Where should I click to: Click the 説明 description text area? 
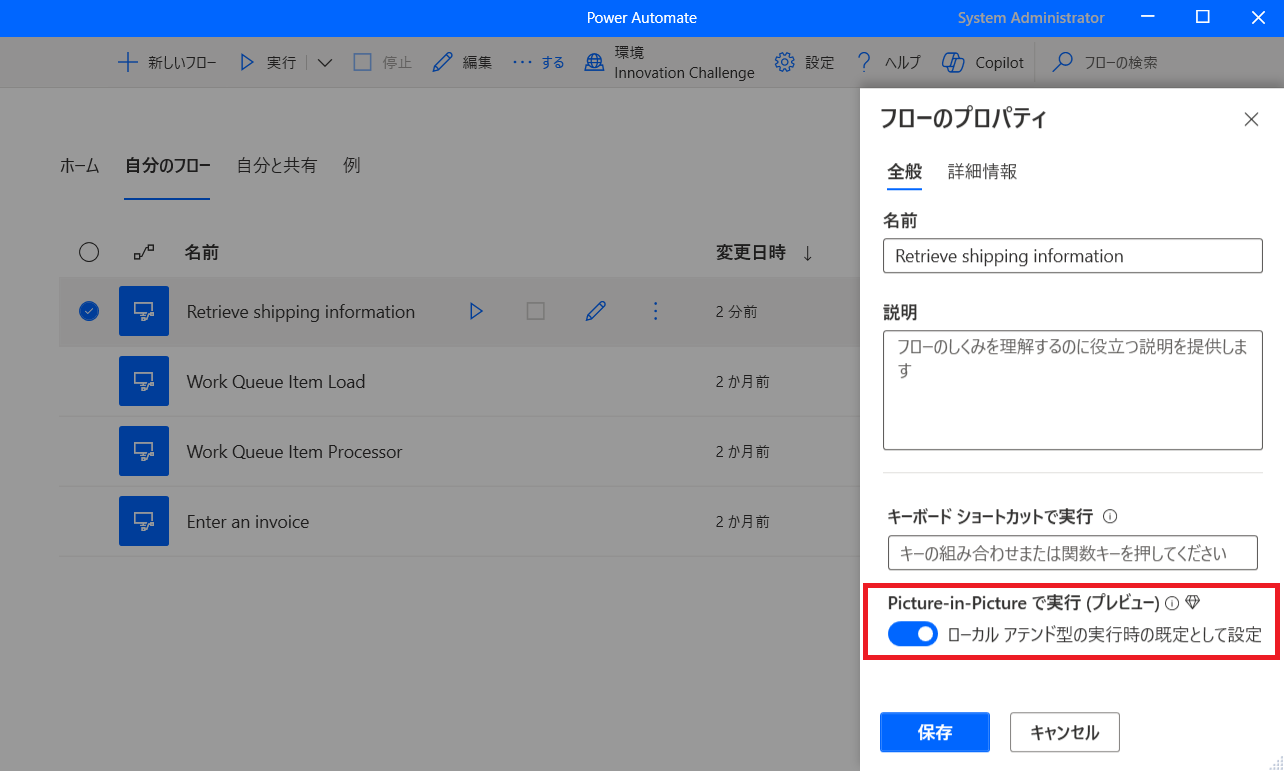[x=1073, y=390]
